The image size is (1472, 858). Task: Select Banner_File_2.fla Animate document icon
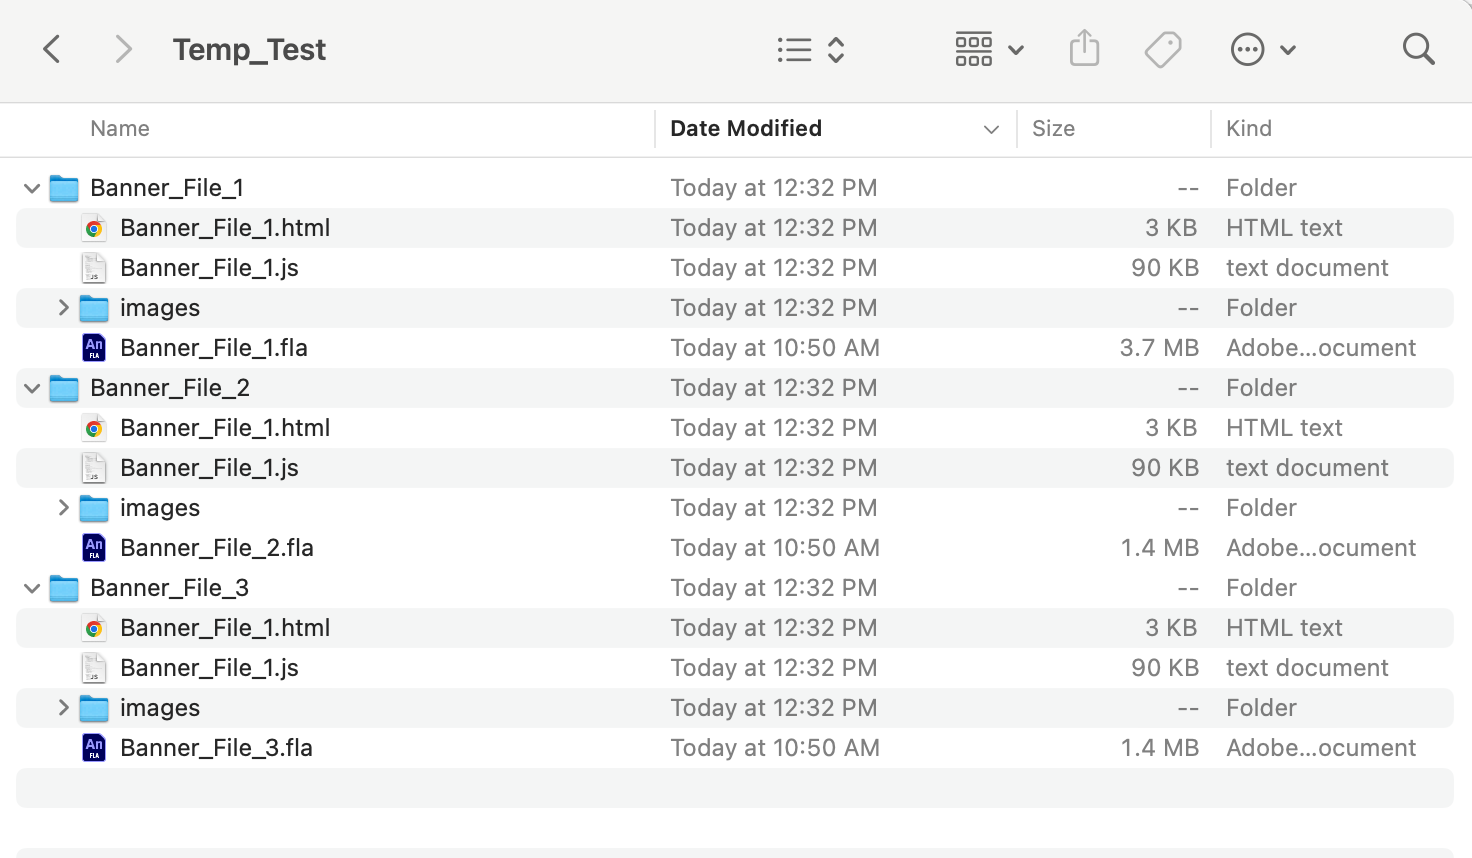tap(94, 548)
